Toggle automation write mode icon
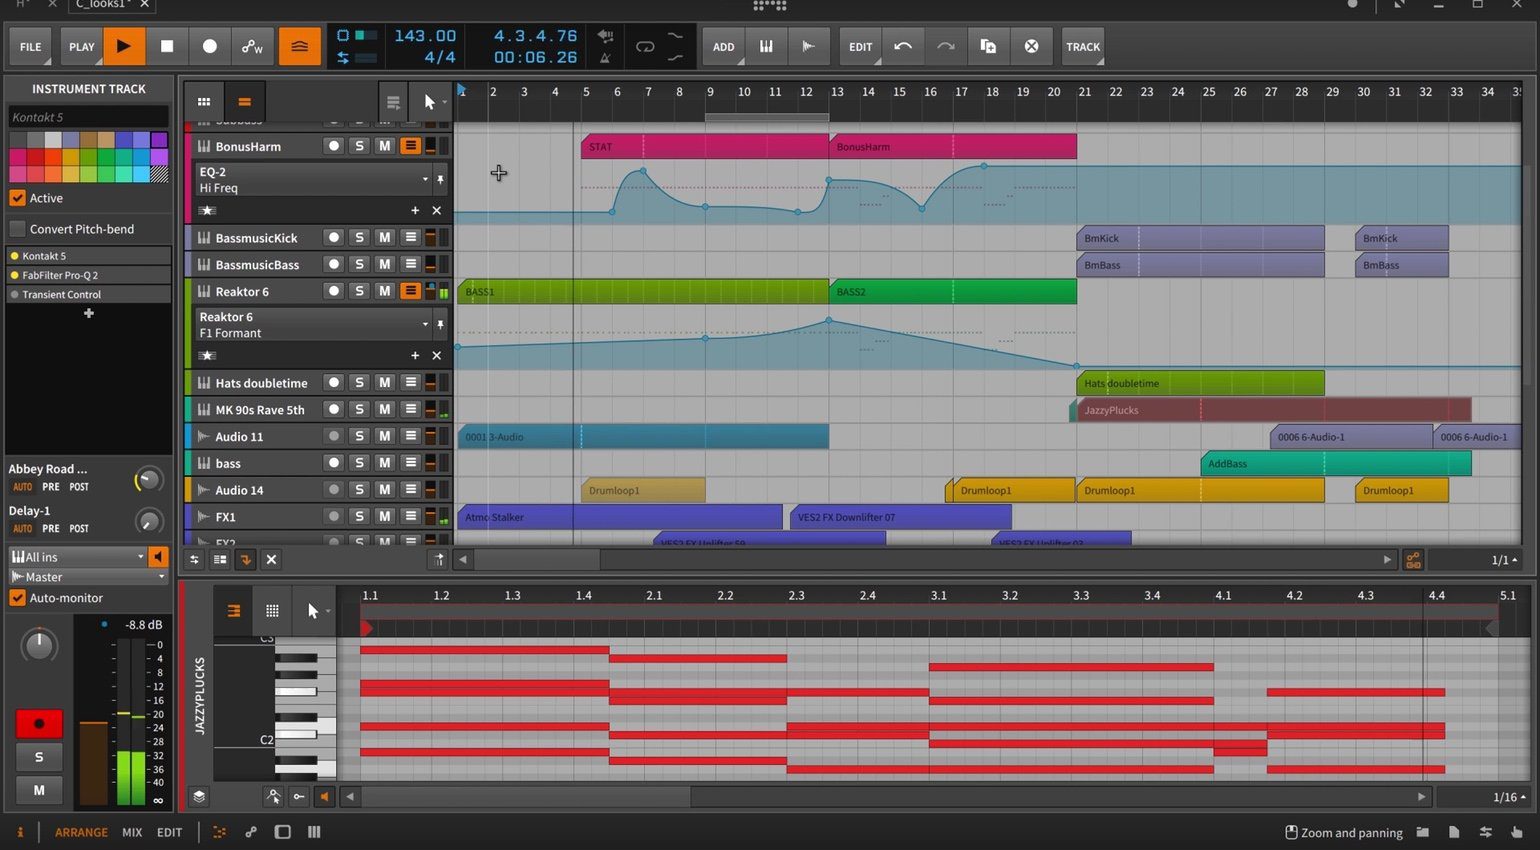 252,46
